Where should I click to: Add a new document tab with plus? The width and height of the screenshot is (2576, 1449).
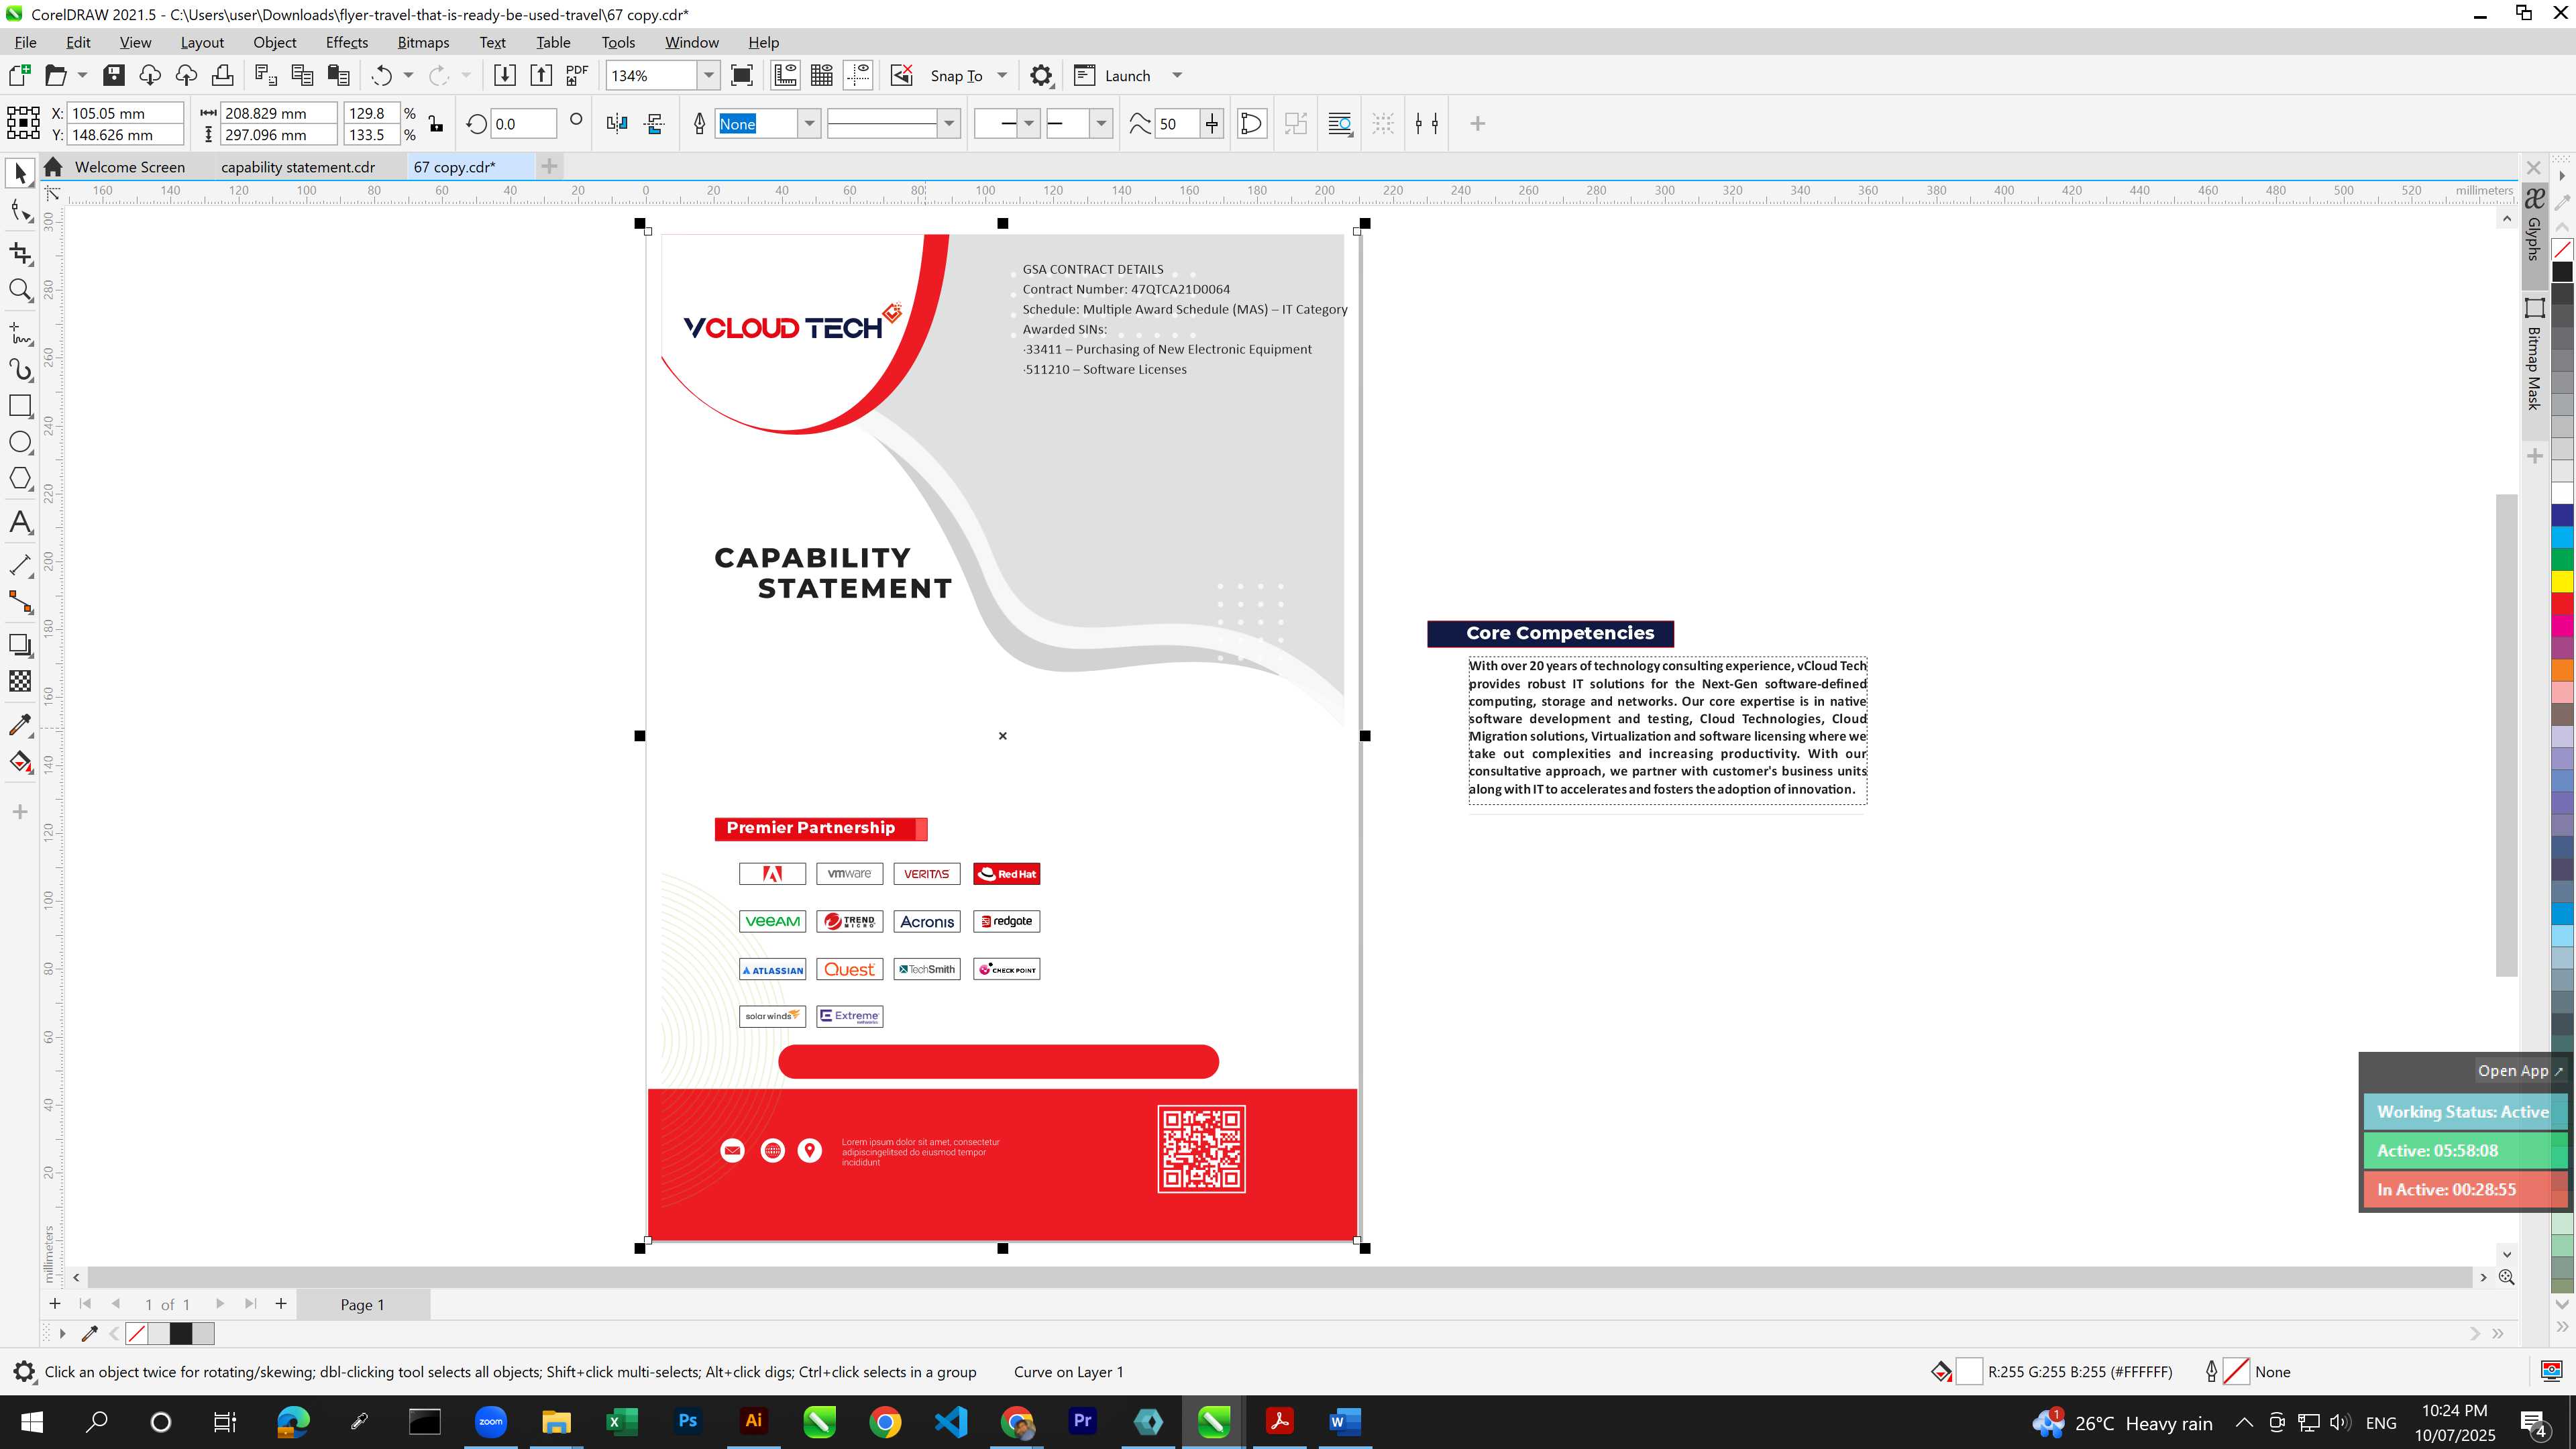549,167
